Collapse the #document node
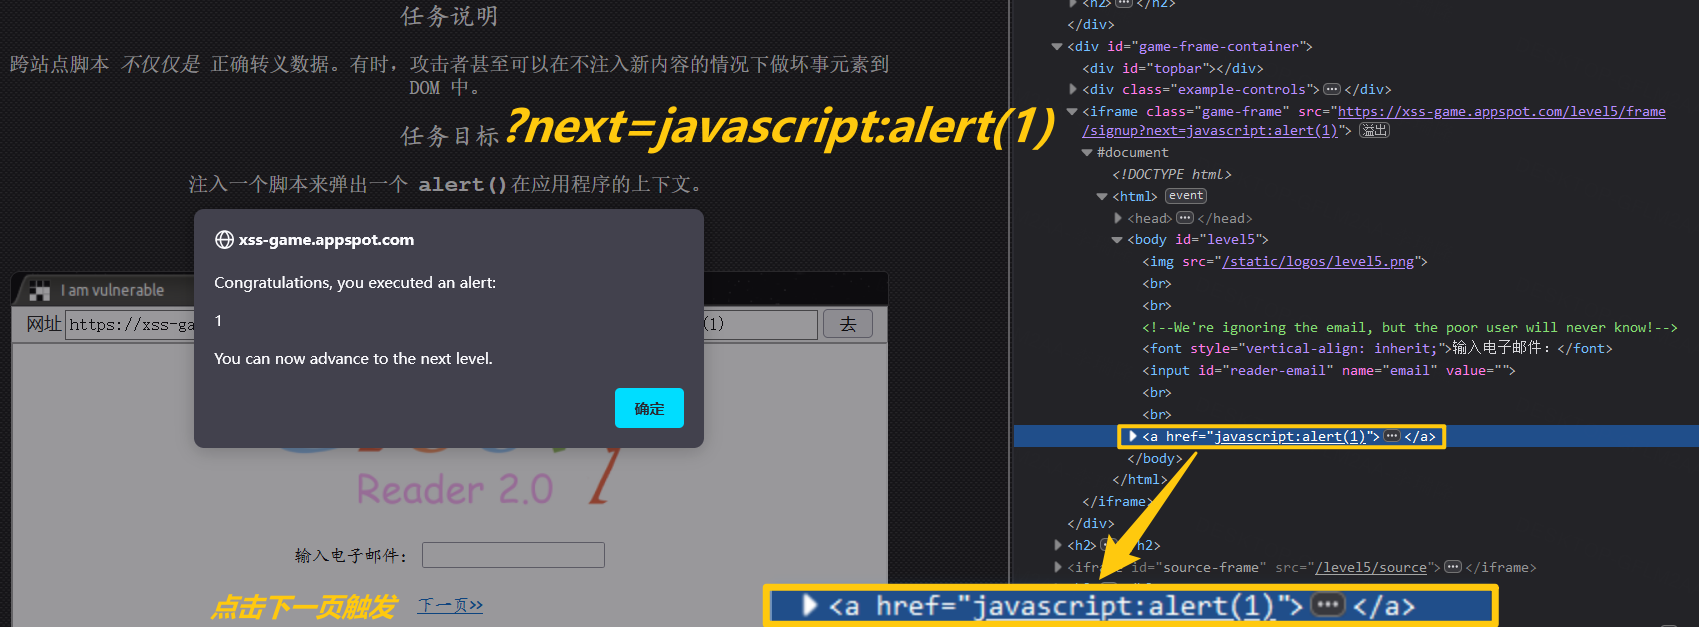The height and width of the screenshot is (627, 1699). click(1087, 152)
